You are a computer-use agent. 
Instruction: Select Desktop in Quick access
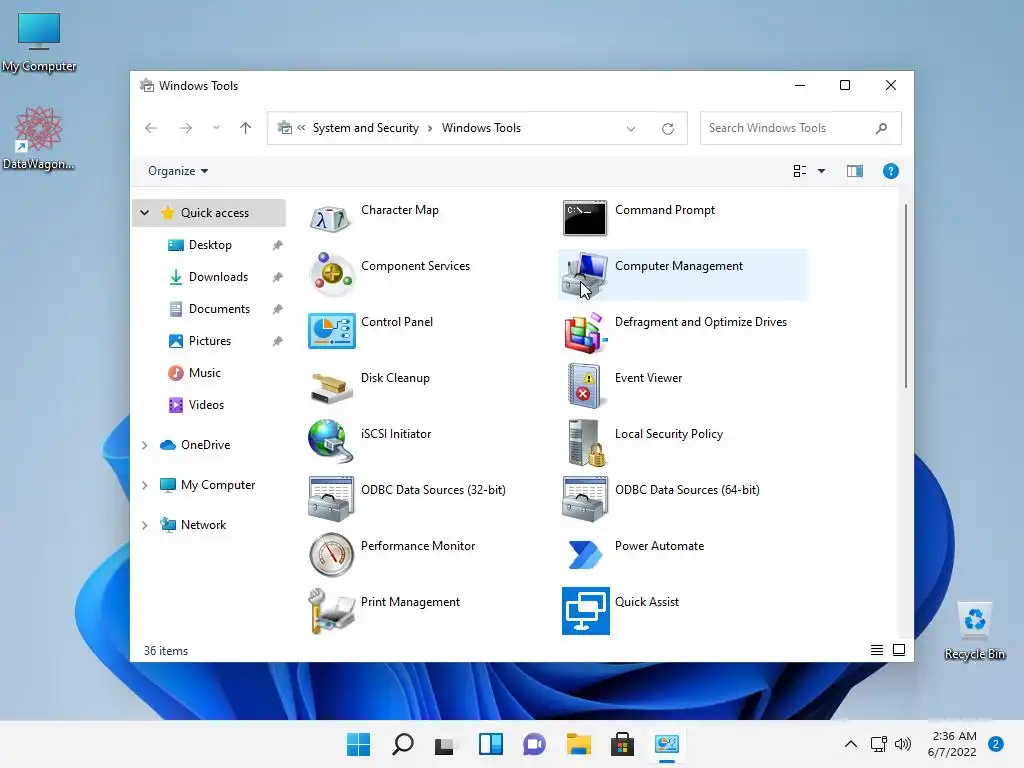tap(210, 245)
